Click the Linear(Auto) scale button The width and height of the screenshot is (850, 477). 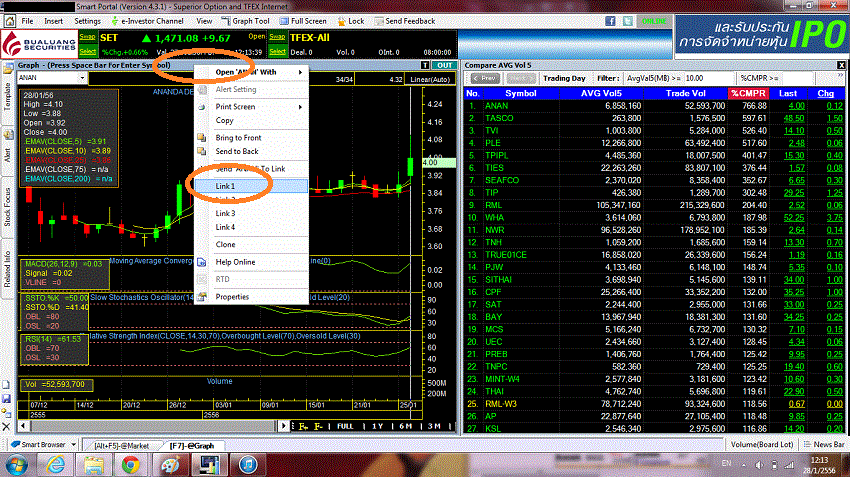pyautogui.click(x=430, y=79)
